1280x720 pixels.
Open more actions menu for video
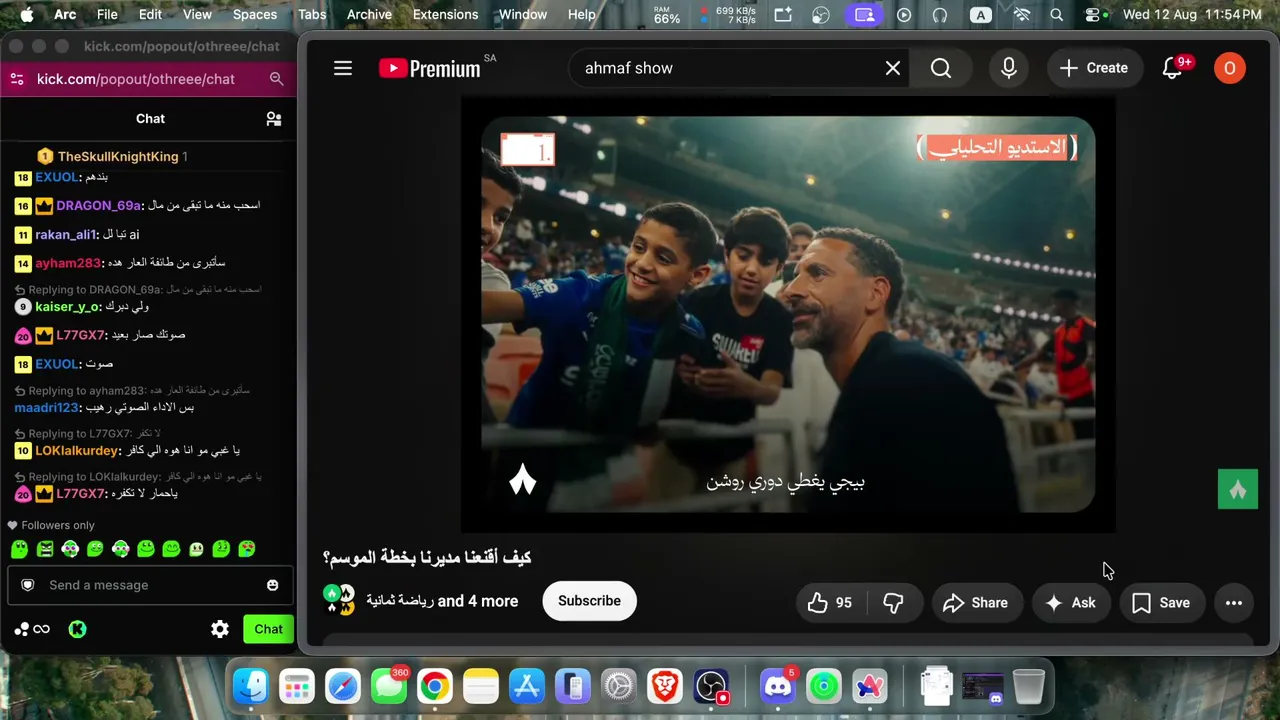coord(1234,603)
